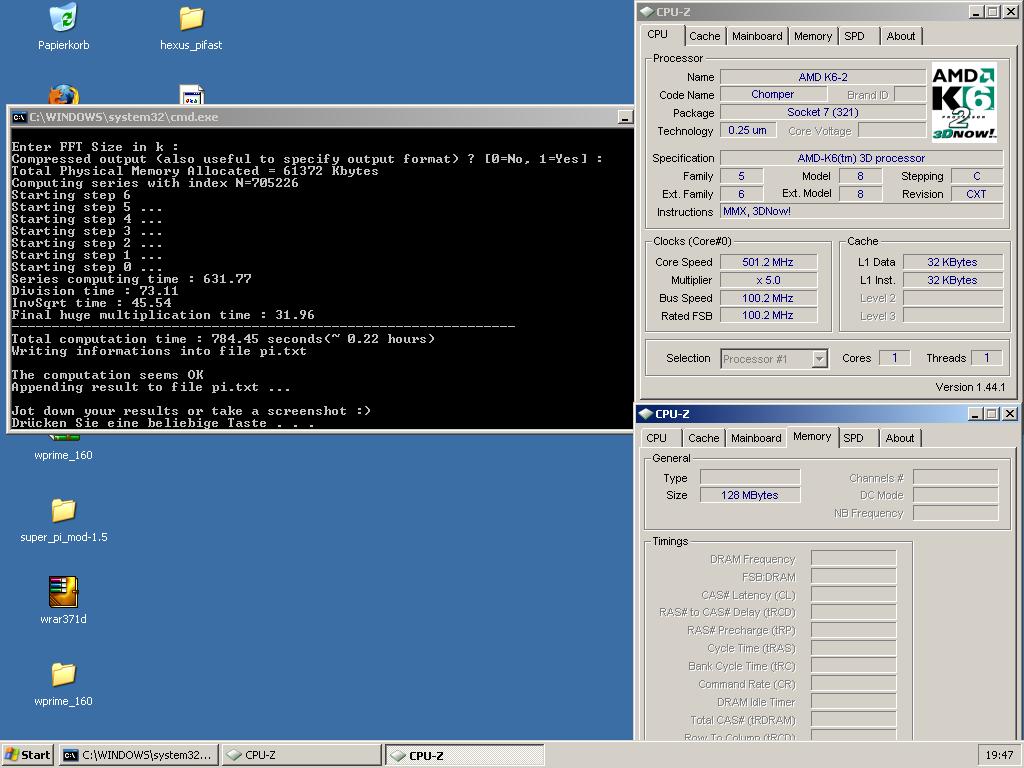Click the Package field Socket 7 (321)

[x=823, y=112]
